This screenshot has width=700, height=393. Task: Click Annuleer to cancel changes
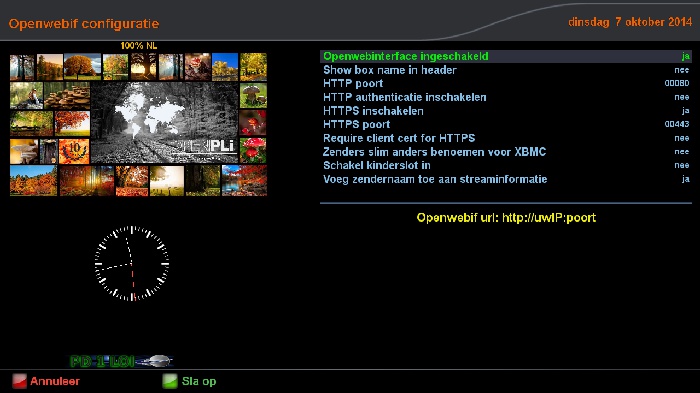pos(55,381)
